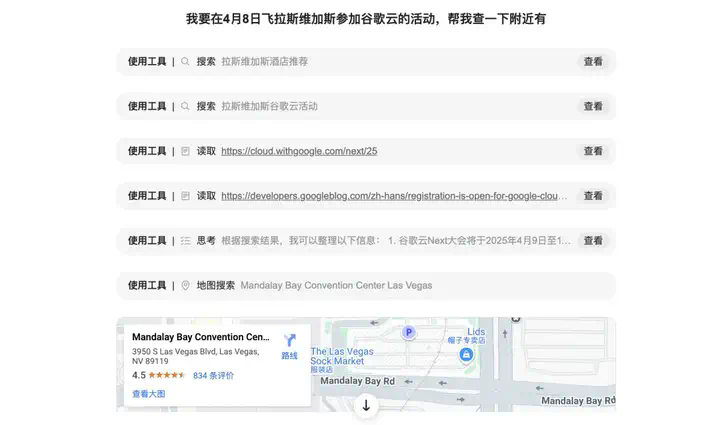Viewport: 720px width, 425px height.
Task: Click the map query Mandalay Bay Convention Center Las Vegas
Action: (x=336, y=285)
